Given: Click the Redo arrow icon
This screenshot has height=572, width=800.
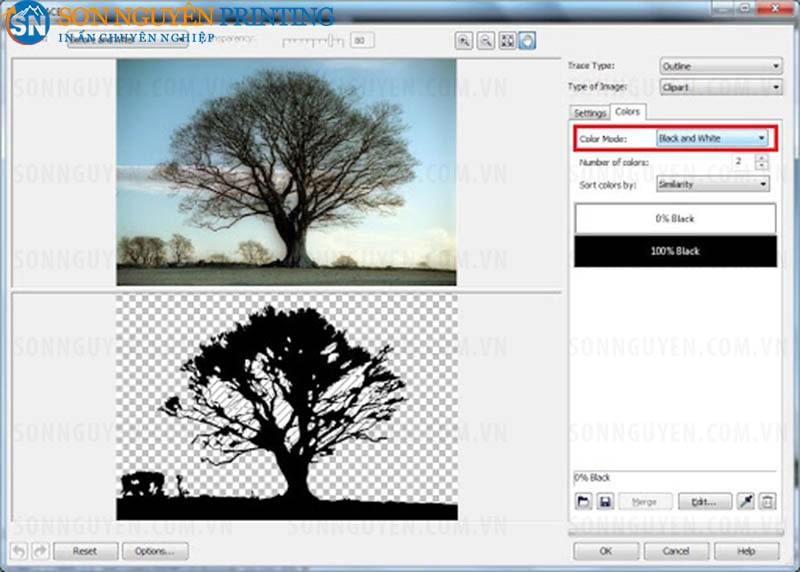Looking at the screenshot, I should coord(40,551).
